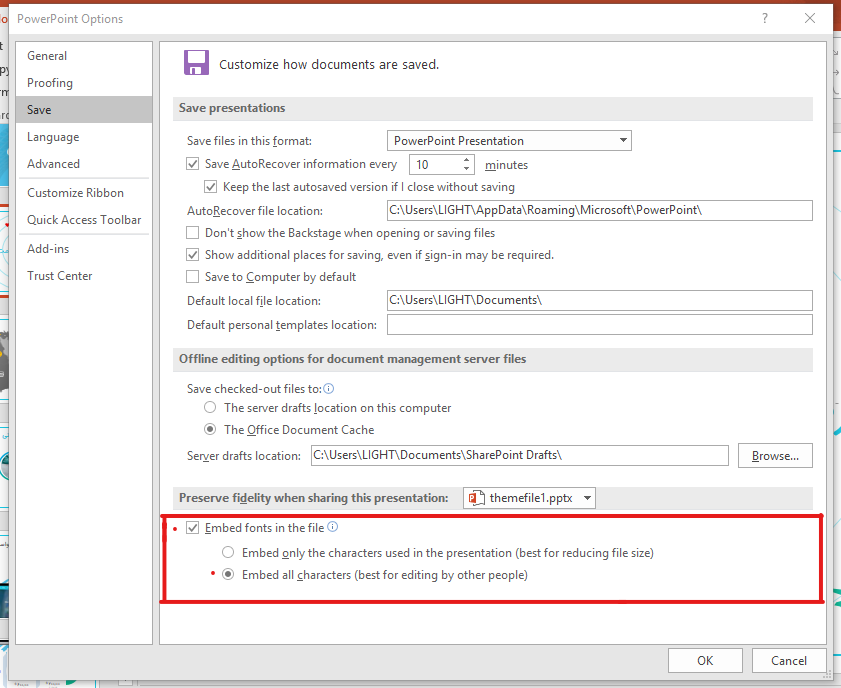The image size is (841, 688).
Task: Confirm with the OK button
Action: click(x=705, y=661)
